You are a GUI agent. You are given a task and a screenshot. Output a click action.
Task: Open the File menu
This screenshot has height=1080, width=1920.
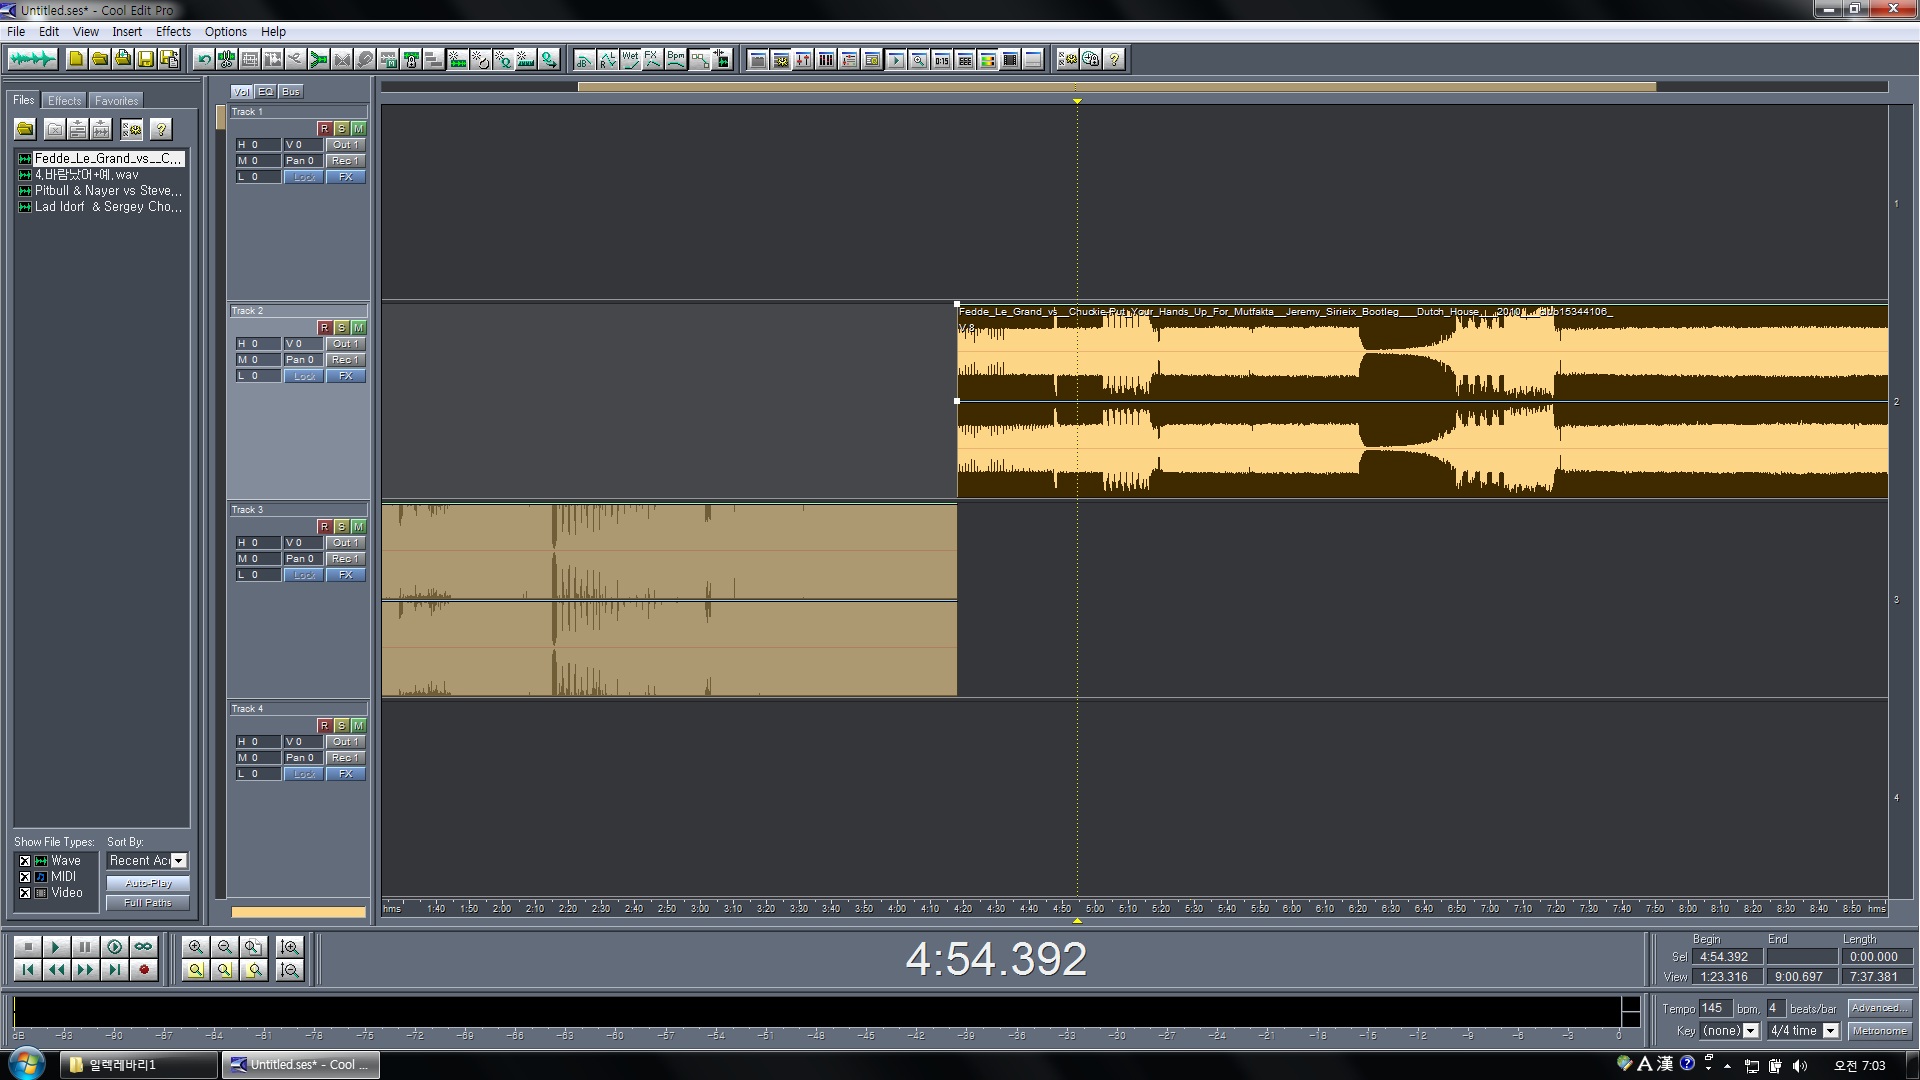pos(17,31)
